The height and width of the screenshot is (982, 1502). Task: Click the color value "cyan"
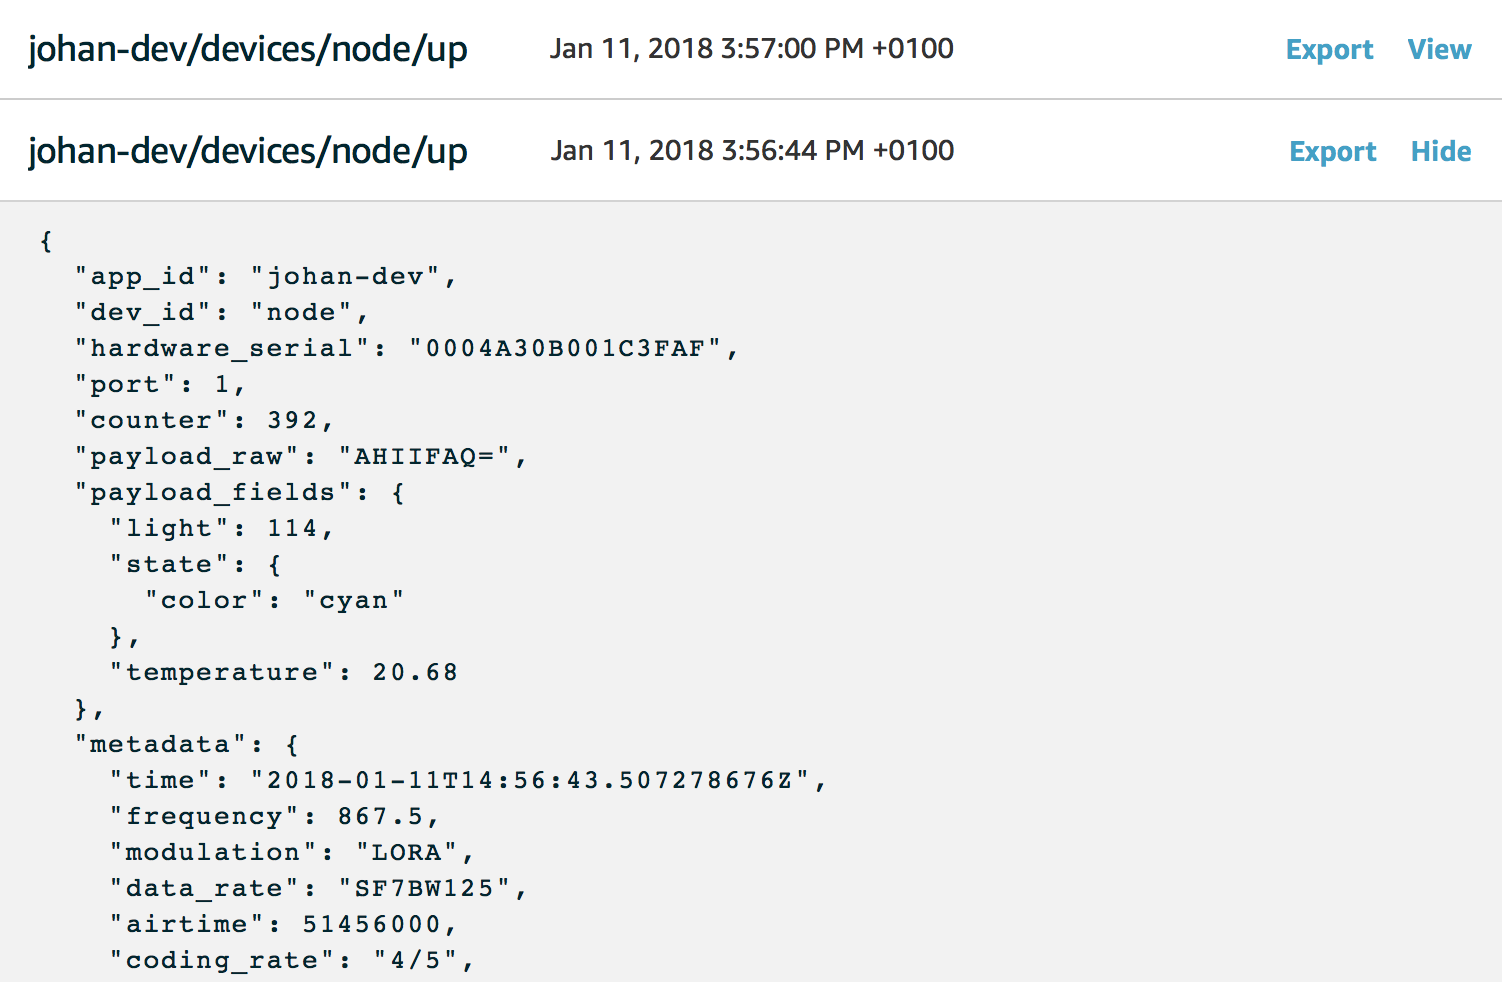[x=354, y=600]
